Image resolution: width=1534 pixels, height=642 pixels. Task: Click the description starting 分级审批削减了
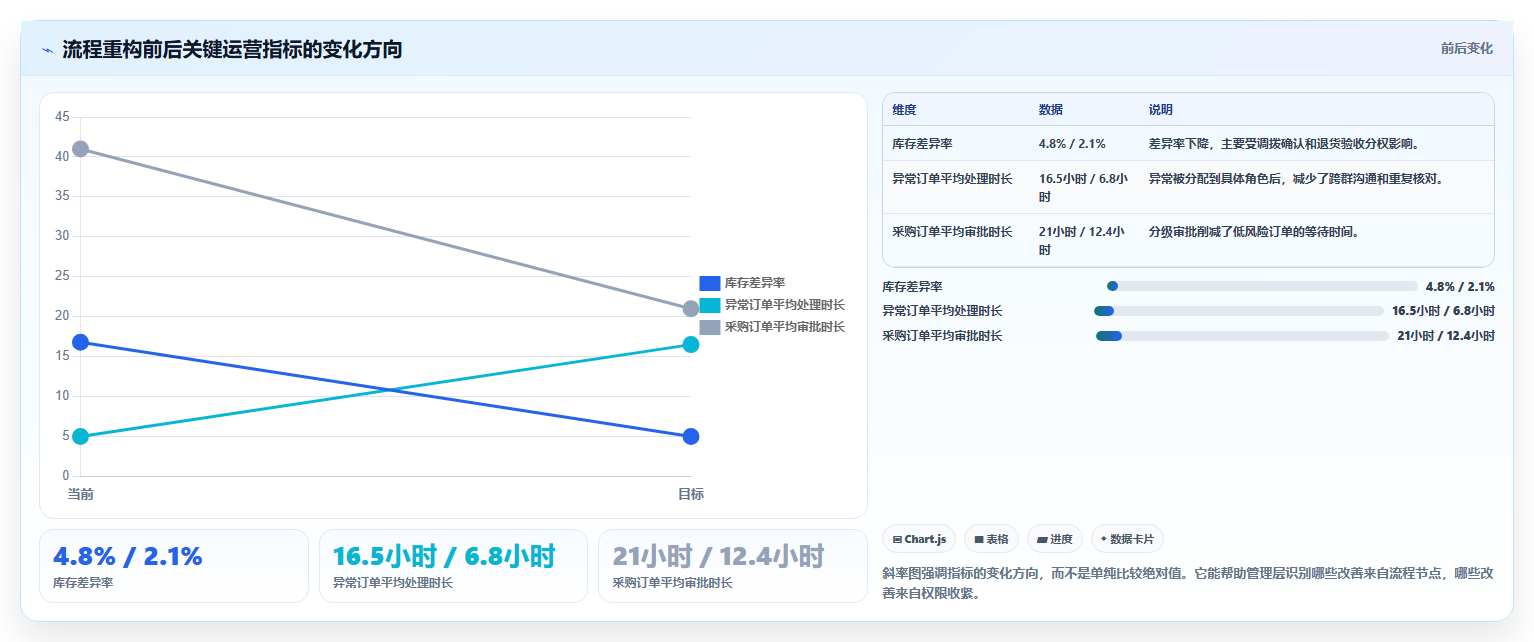coord(1255,232)
